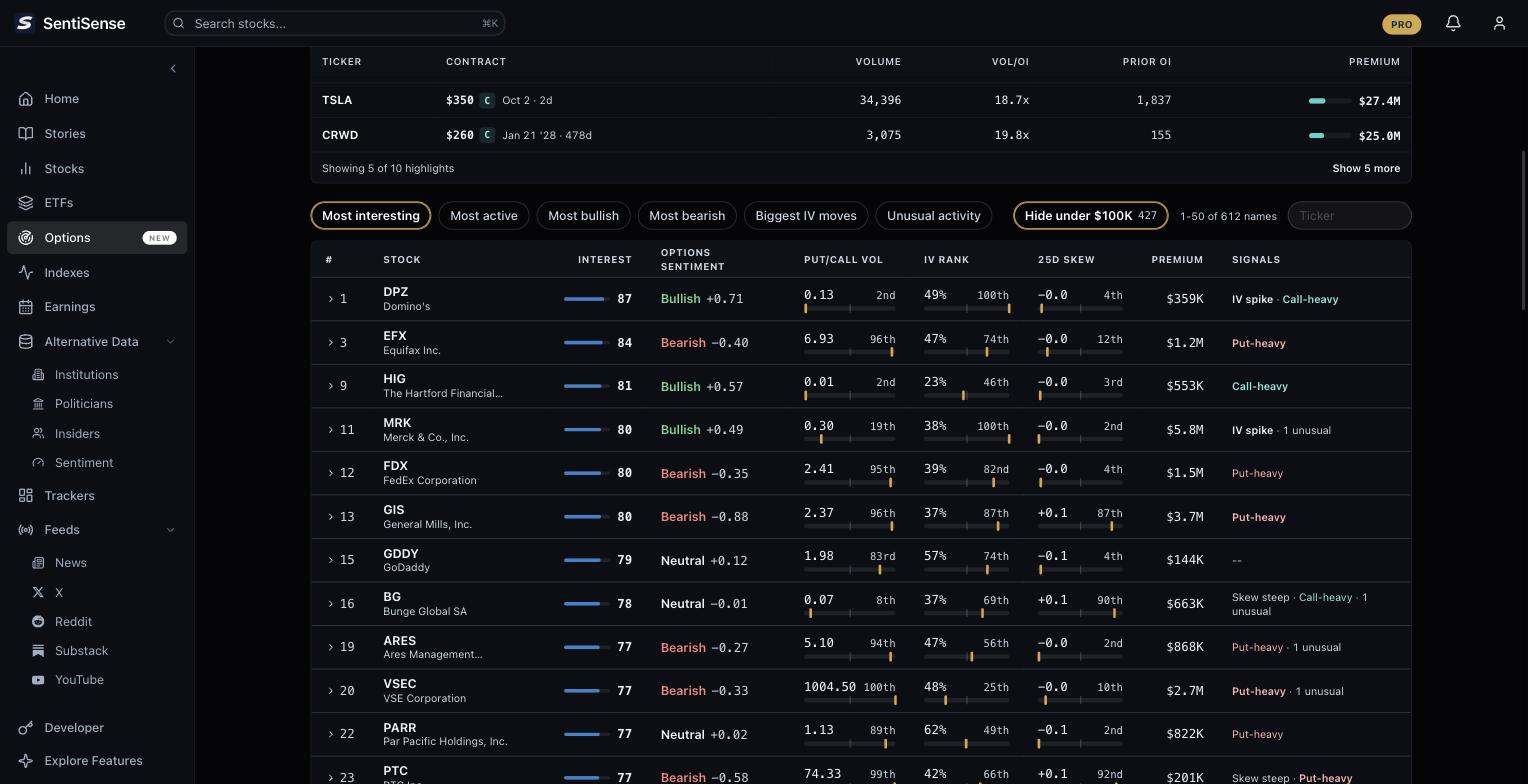
Task: Open the Indexes page
Action: [x=97, y=273]
